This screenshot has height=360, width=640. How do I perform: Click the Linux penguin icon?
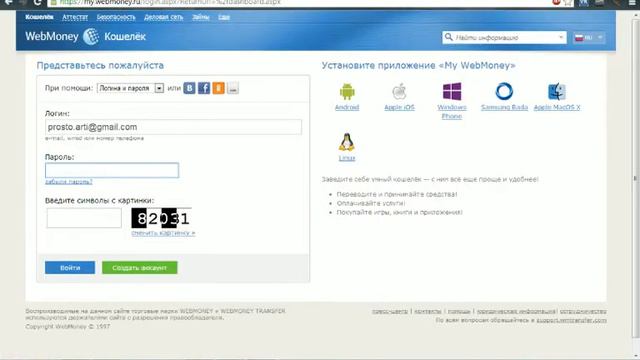tap(347, 142)
